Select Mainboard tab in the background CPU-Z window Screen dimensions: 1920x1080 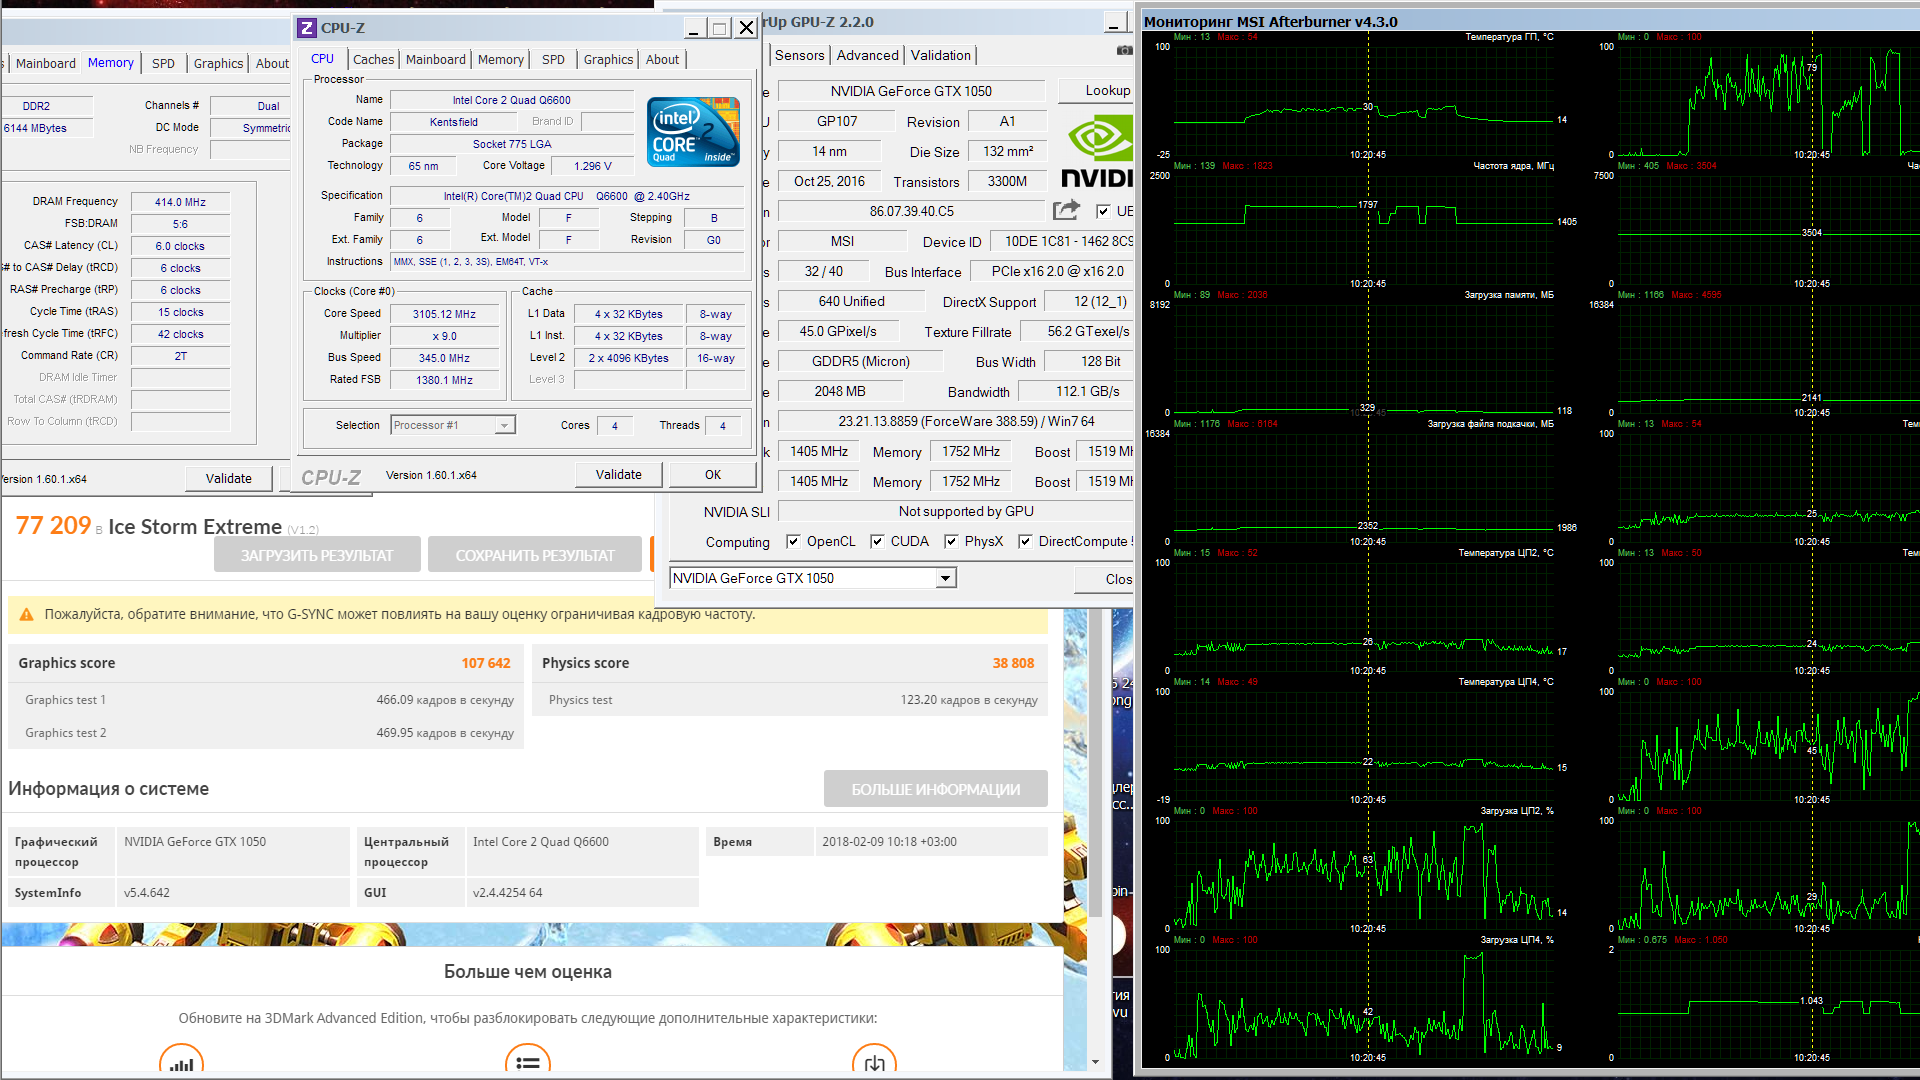[x=45, y=63]
